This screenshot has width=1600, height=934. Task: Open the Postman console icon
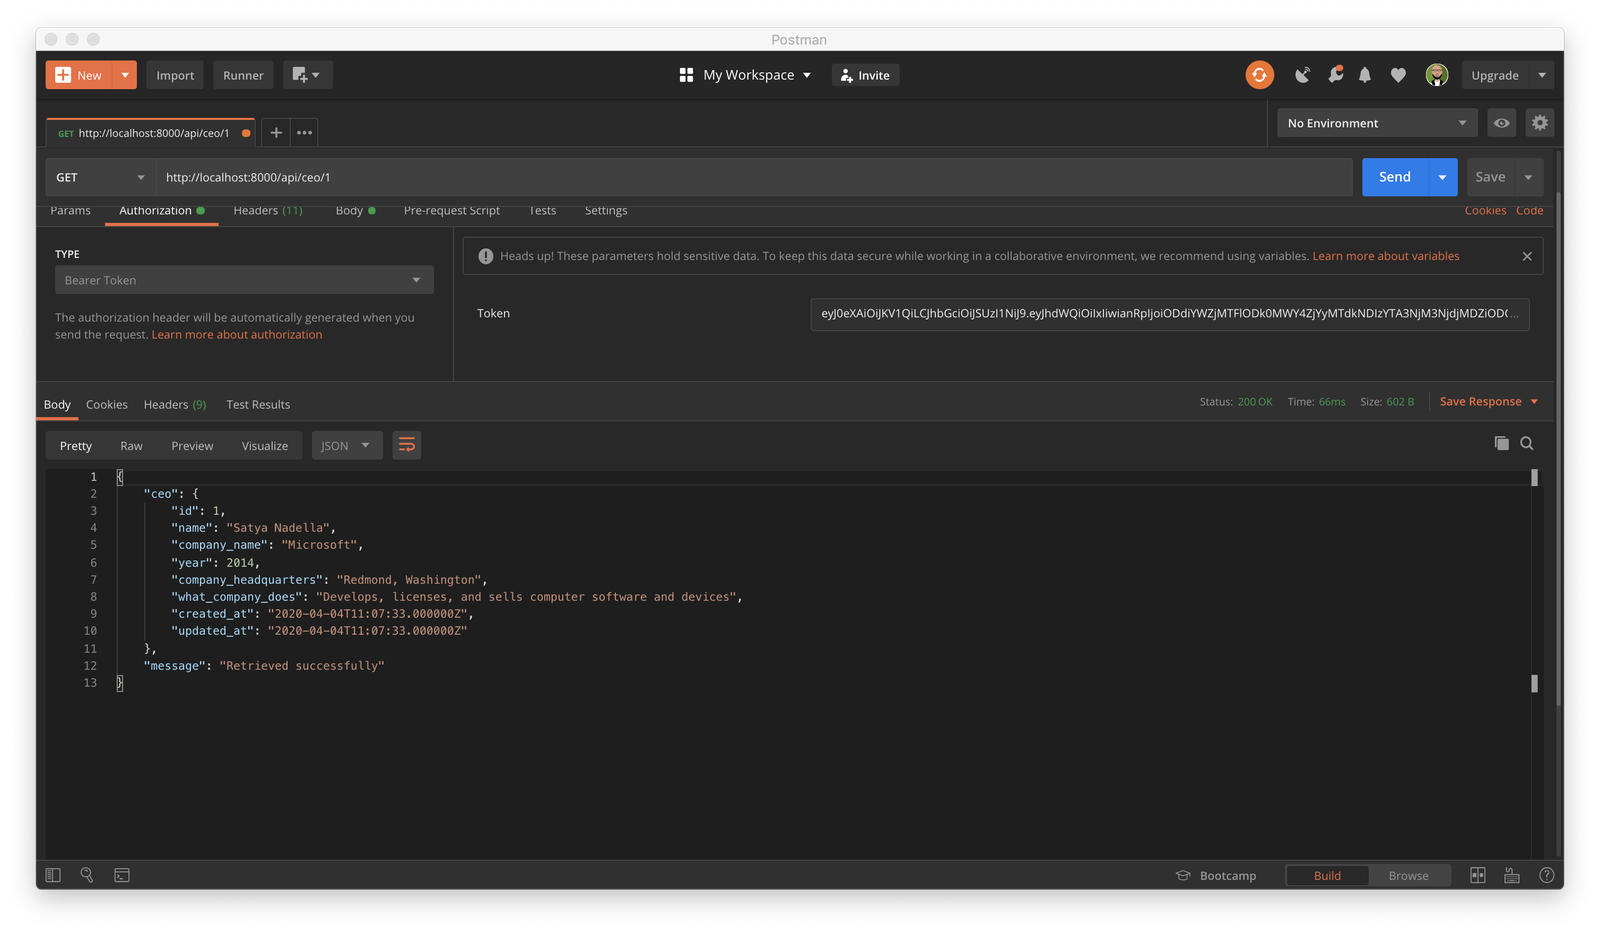click(x=122, y=875)
